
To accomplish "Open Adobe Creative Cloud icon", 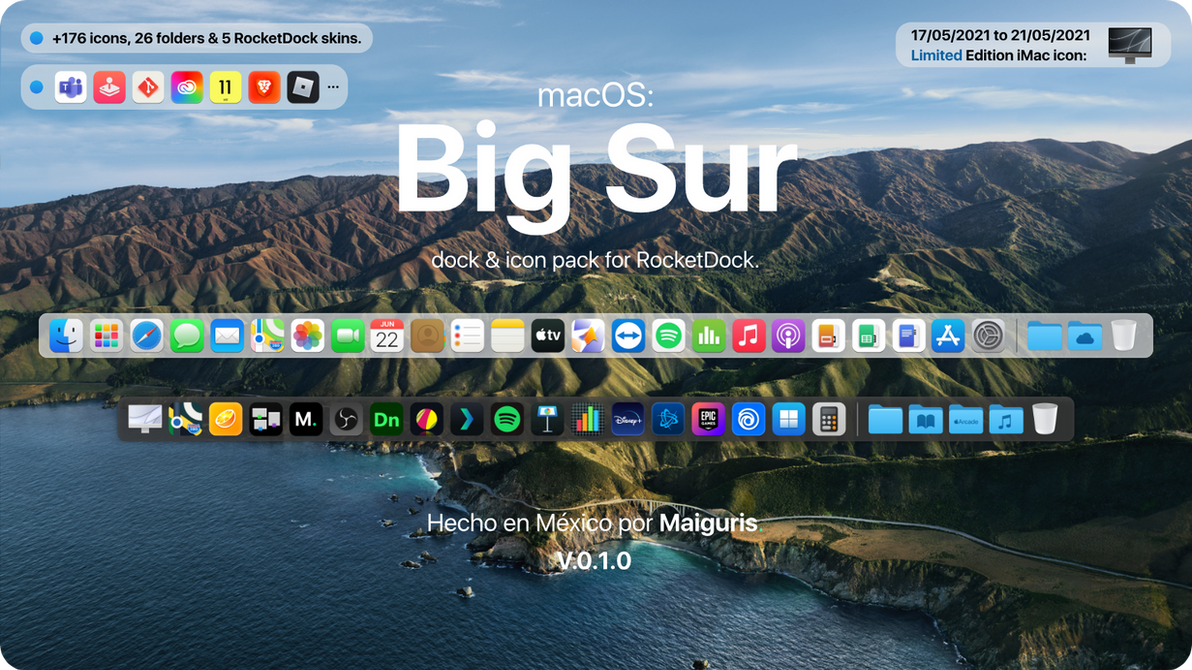I will 187,87.
